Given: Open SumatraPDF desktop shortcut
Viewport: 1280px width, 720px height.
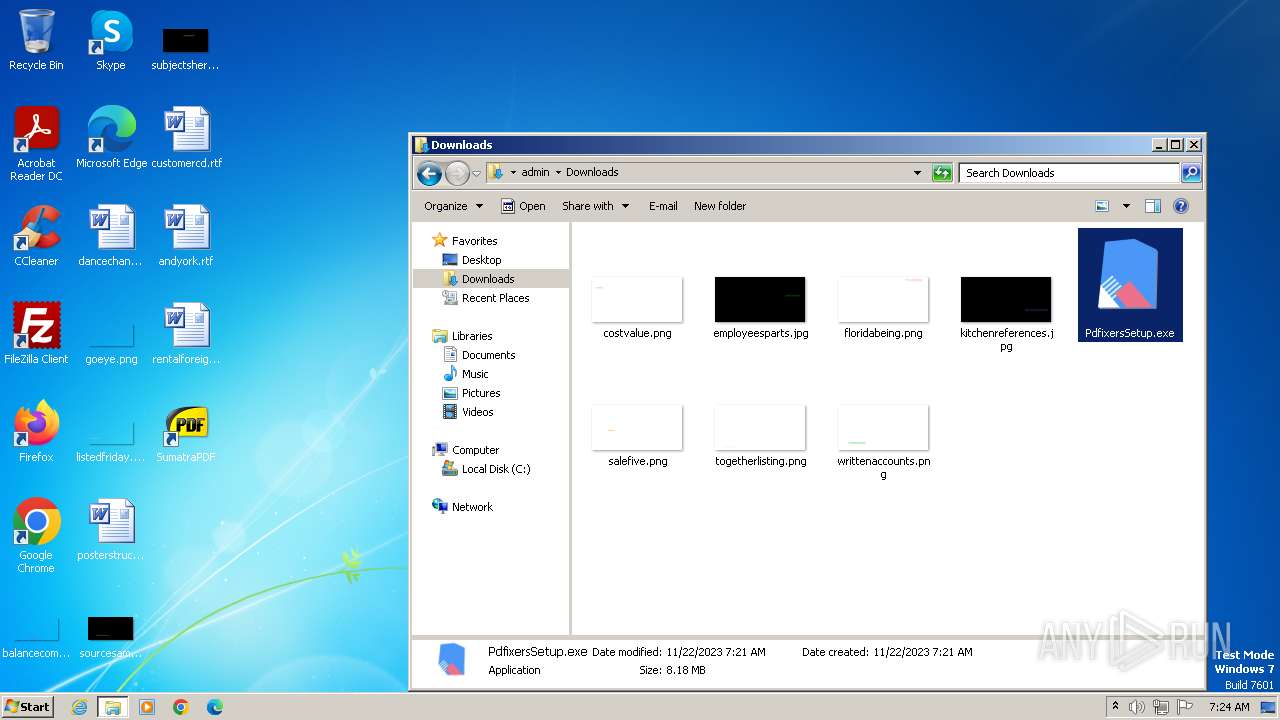Looking at the screenshot, I should click(187, 432).
